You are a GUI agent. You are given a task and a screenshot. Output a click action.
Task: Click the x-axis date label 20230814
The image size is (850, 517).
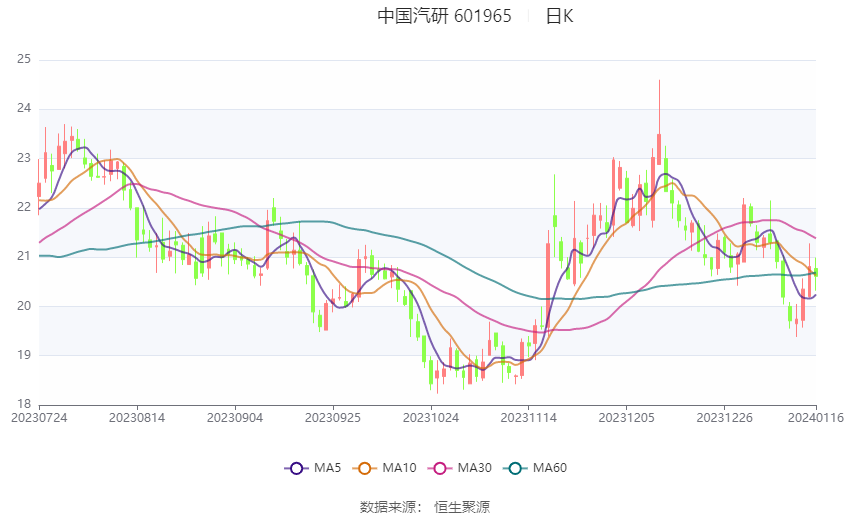(137, 418)
